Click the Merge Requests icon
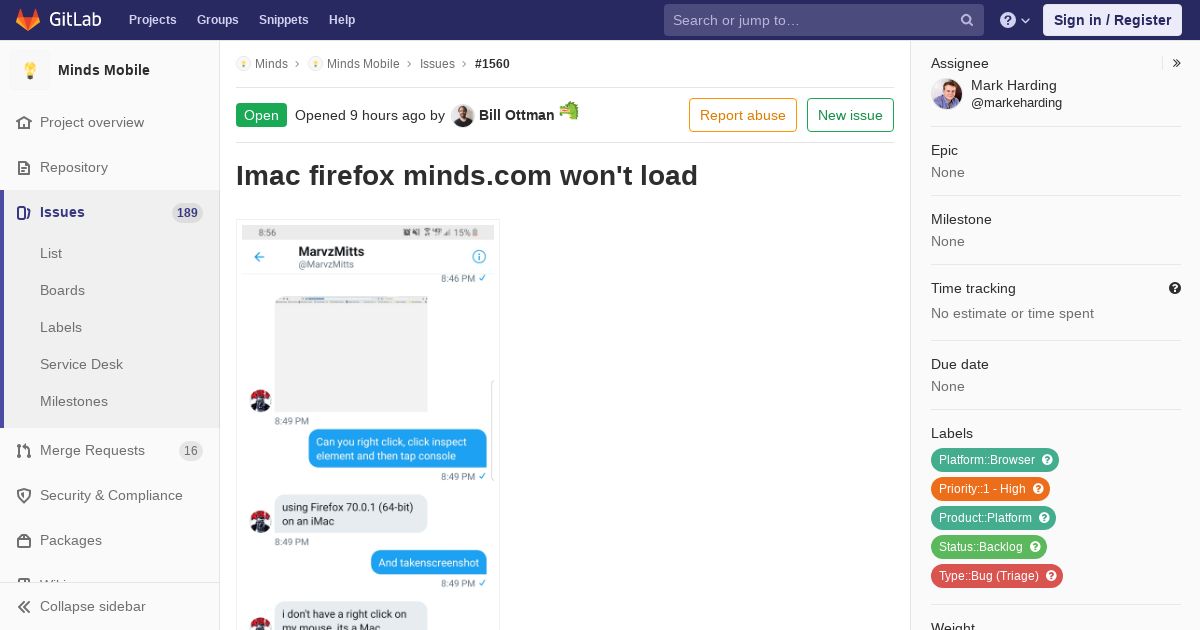Image resolution: width=1200 pixels, height=630 pixels. coord(24,450)
